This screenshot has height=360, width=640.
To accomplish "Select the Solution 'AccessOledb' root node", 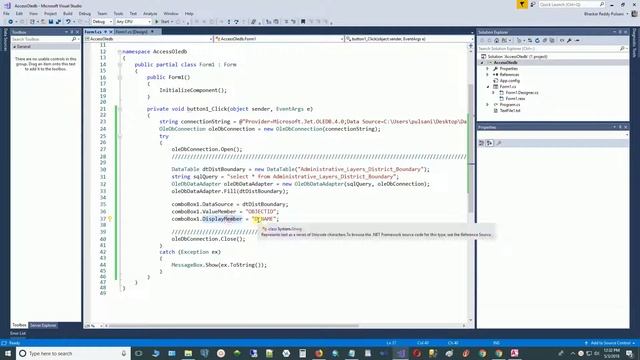I will coord(517,57).
